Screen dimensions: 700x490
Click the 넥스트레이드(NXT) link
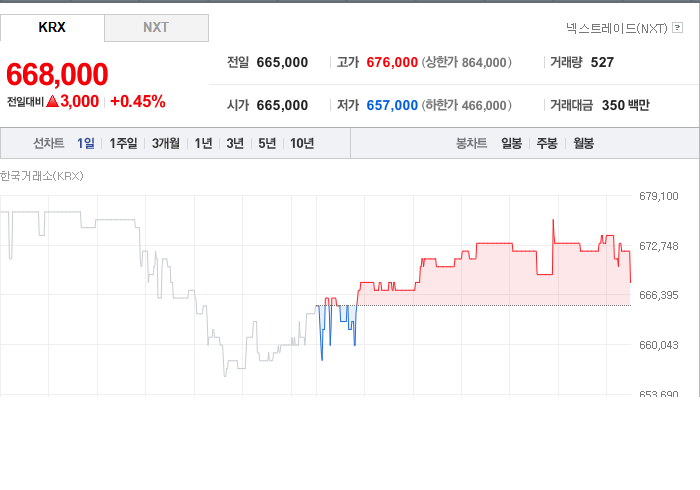click(x=617, y=28)
